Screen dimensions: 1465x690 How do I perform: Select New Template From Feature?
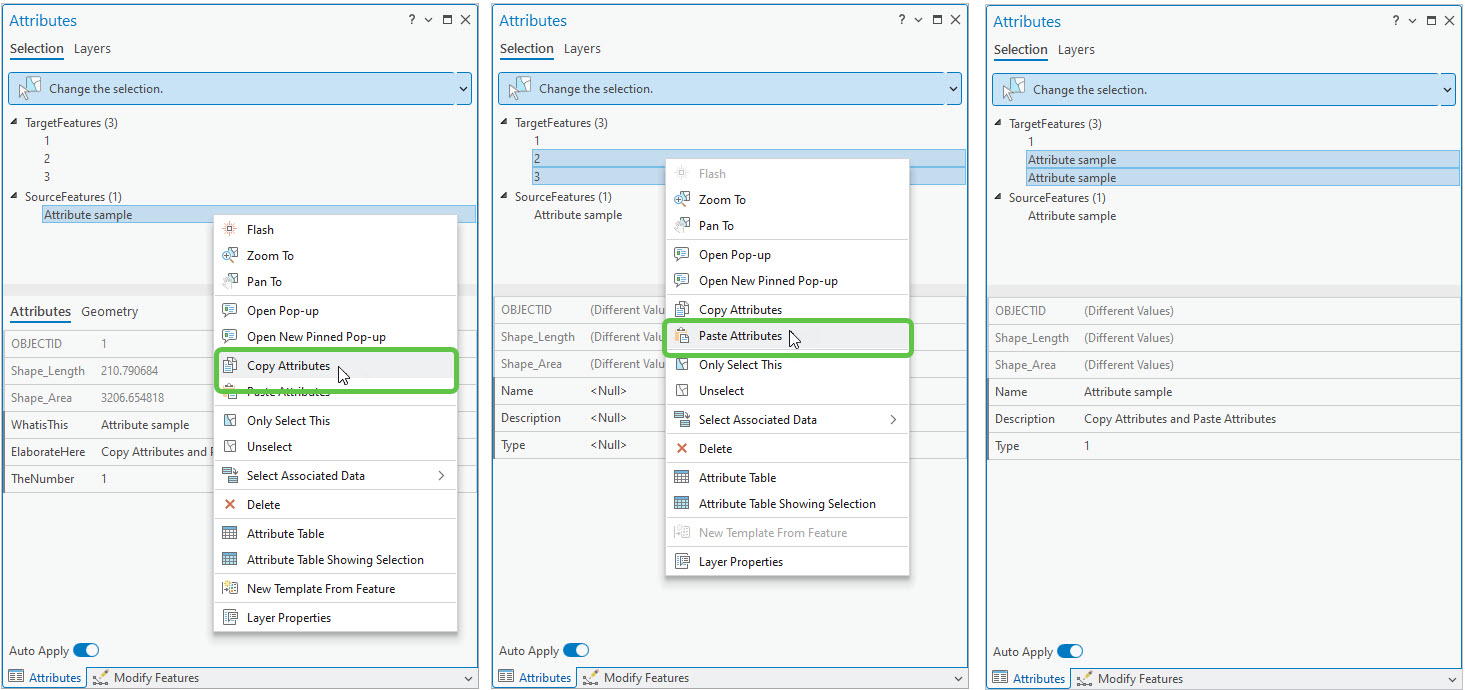tap(323, 587)
